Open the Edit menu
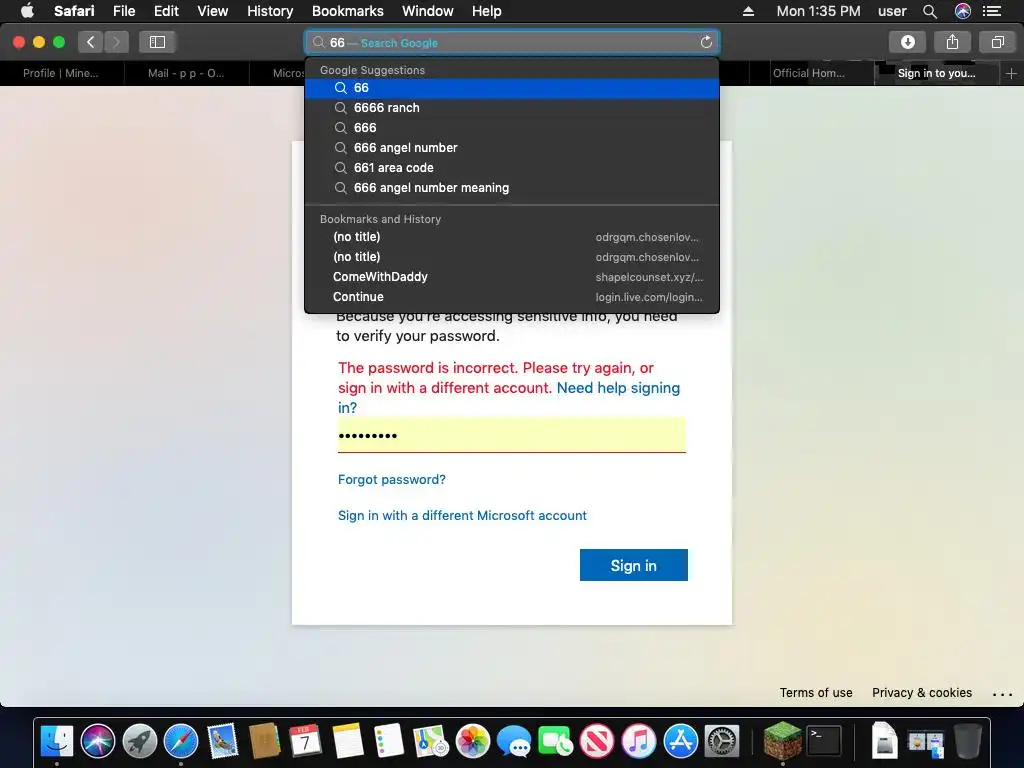 coord(166,11)
